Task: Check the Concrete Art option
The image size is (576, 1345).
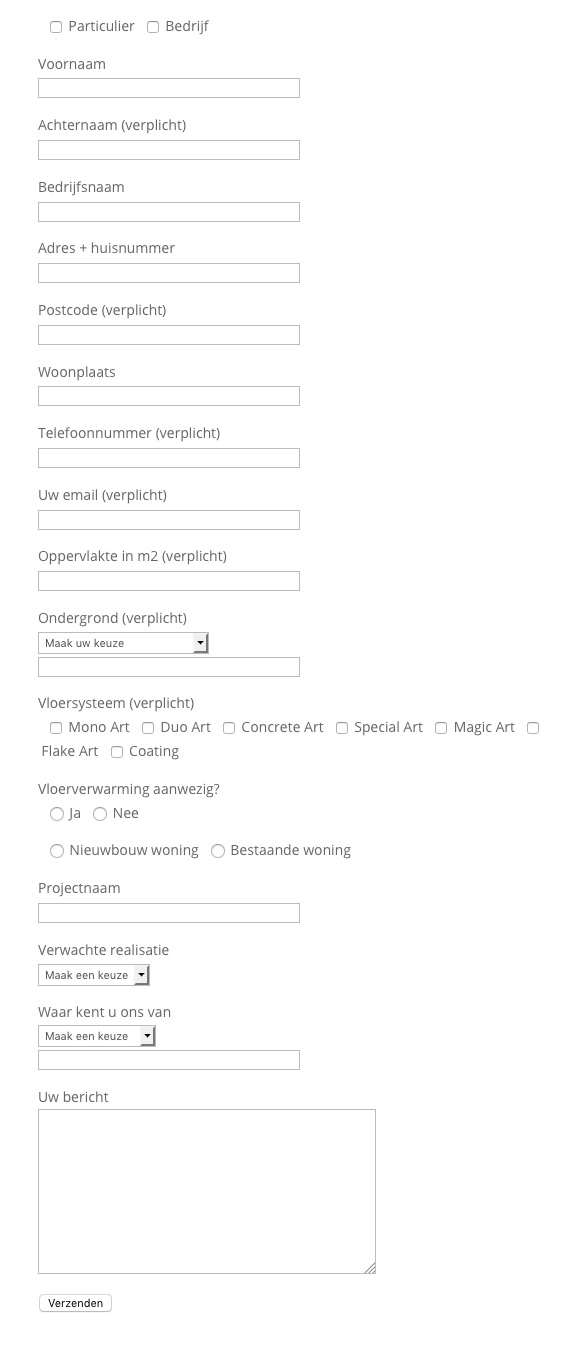Action: pyautogui.click(x=229, y=728)
